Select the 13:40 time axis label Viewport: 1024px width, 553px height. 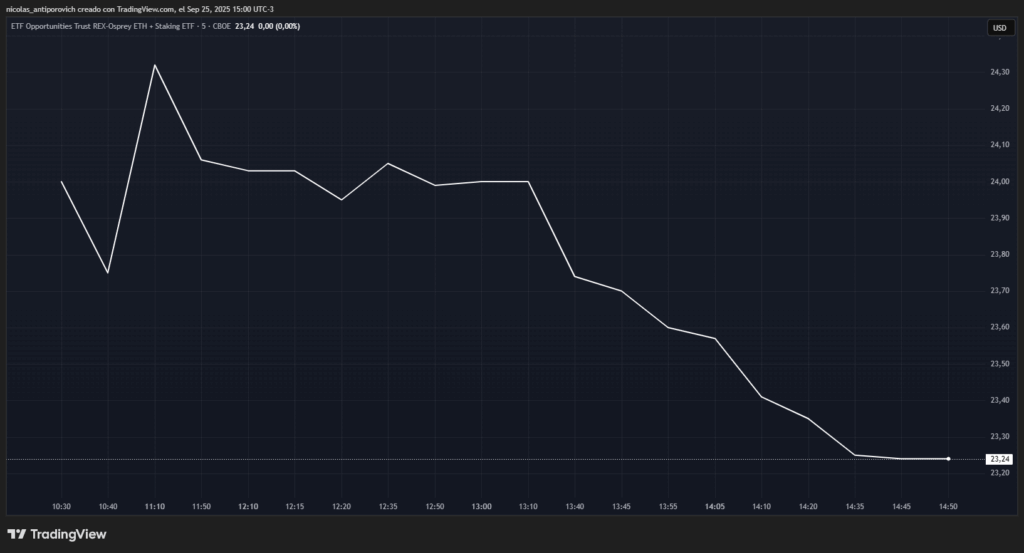coord(574,507)
